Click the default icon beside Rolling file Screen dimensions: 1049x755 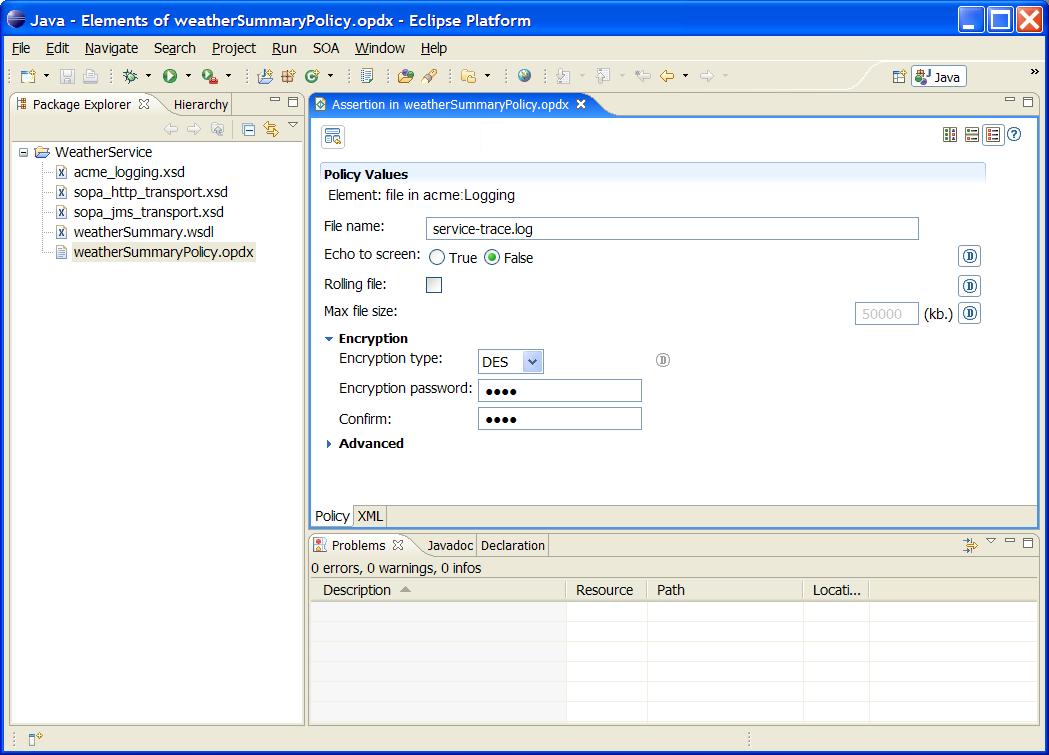coord(970,286)
